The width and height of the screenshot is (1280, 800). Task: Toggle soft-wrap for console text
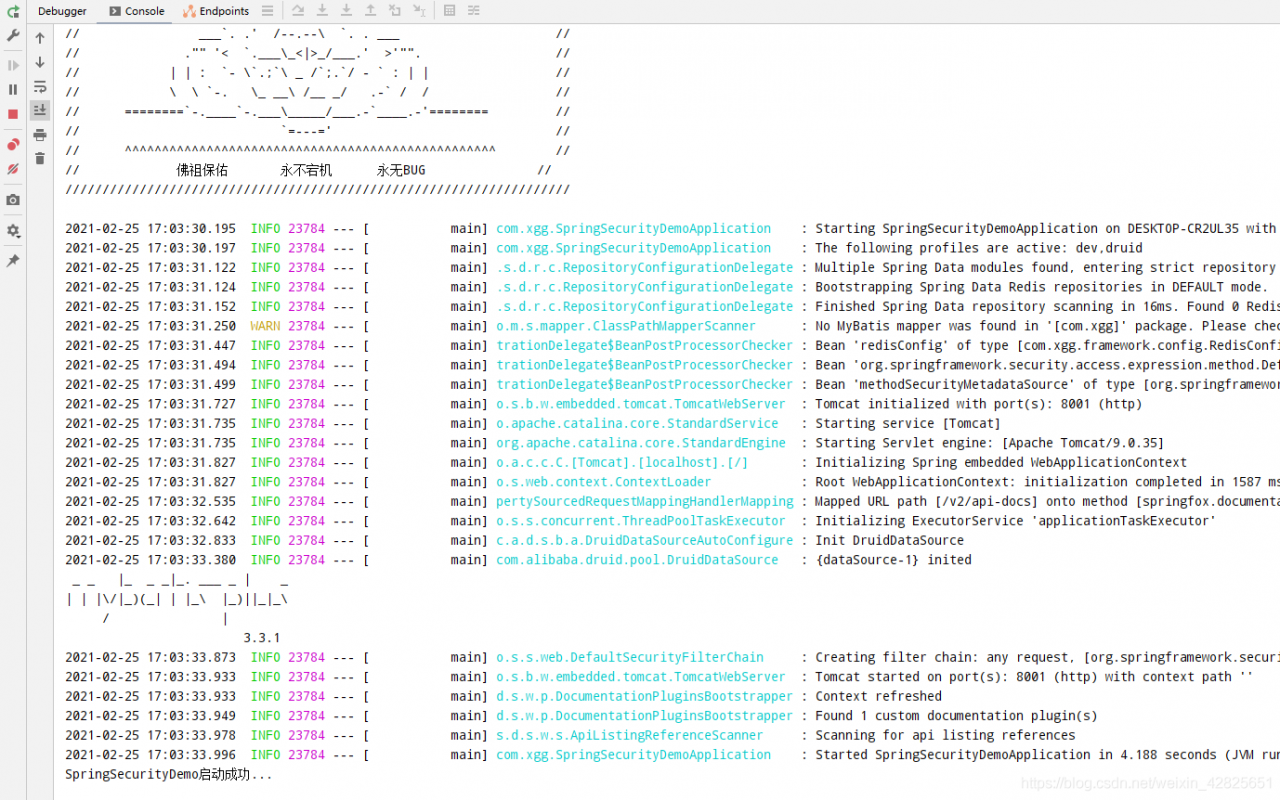point(40,87)
